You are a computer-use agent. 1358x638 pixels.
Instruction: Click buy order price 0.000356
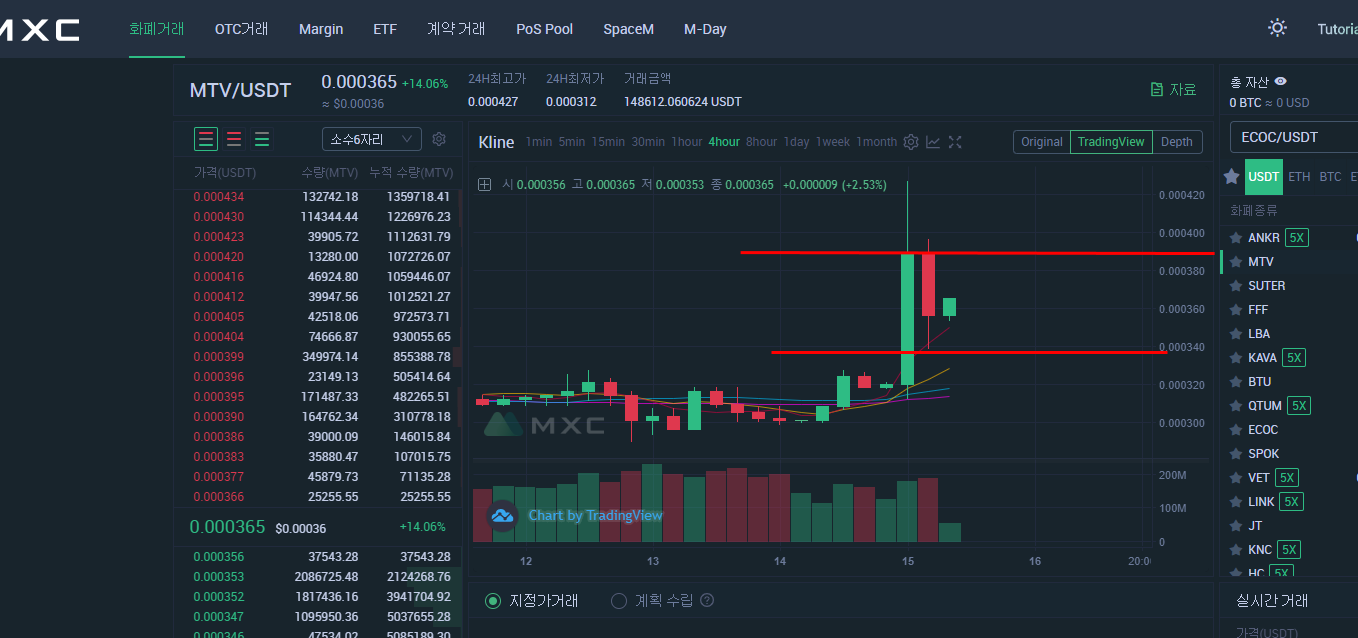coord(218,557)
